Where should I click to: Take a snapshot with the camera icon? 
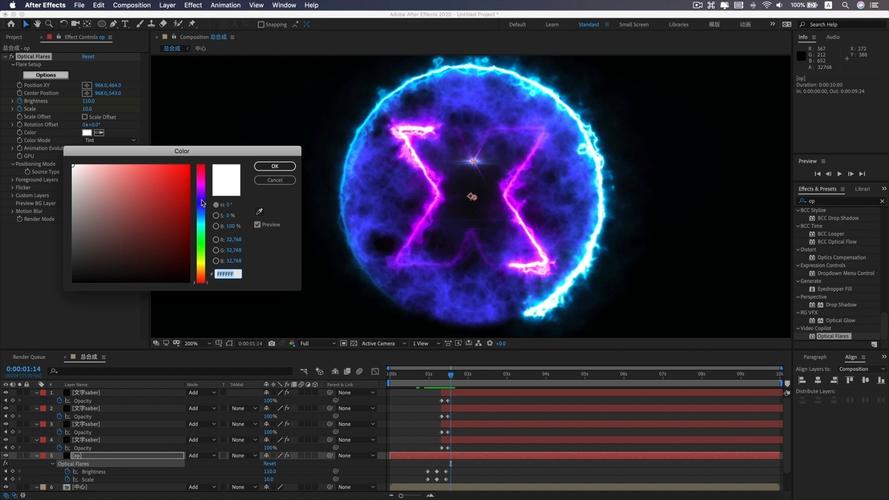coord(272,344)
